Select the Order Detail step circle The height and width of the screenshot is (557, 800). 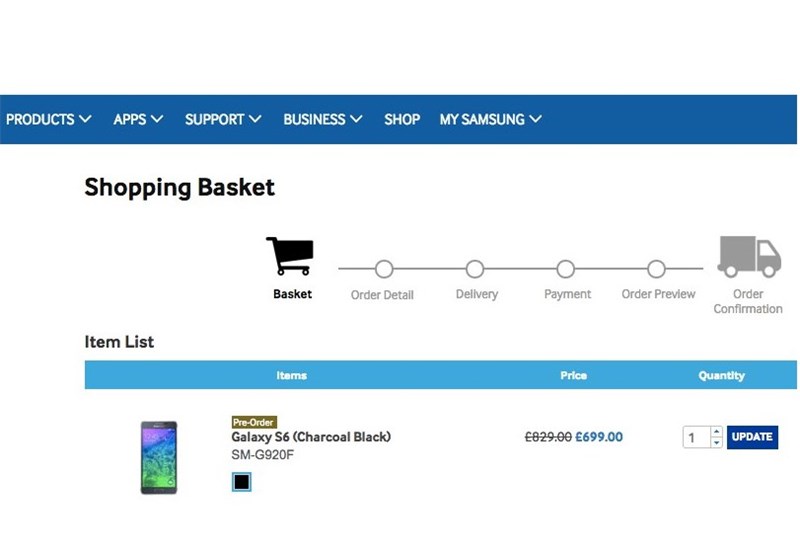coord(383,269)
